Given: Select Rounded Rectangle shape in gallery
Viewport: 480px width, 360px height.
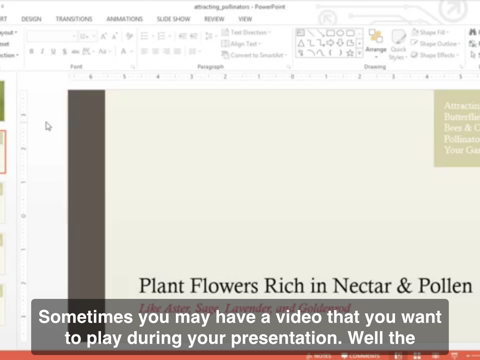Looking at the screenshot, I should click(350, 33).
